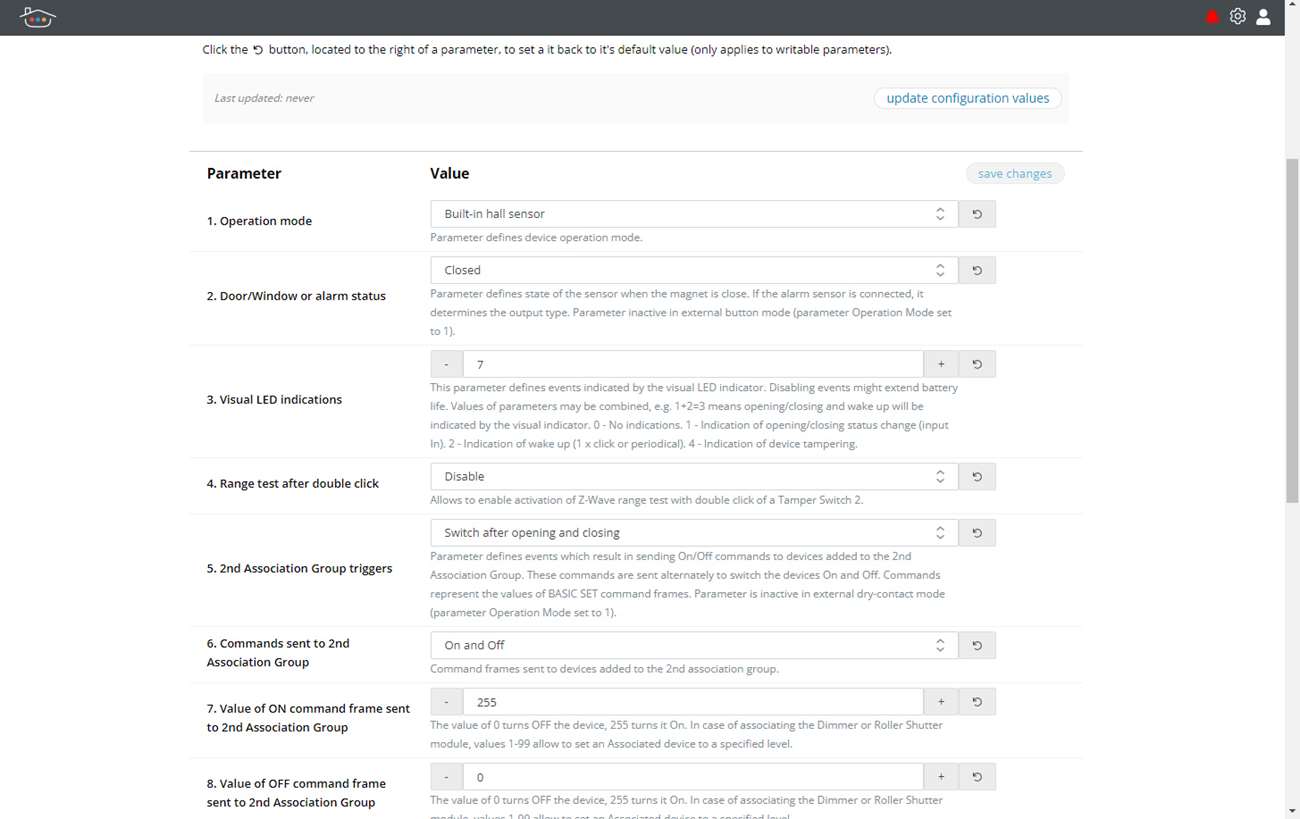
Task: Open the user account icon
Action: [x=1263, y=17]
